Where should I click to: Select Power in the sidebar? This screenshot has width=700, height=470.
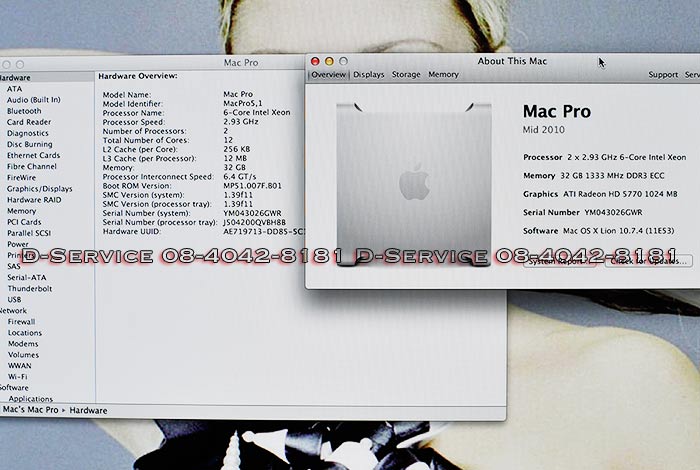point(17,244)
